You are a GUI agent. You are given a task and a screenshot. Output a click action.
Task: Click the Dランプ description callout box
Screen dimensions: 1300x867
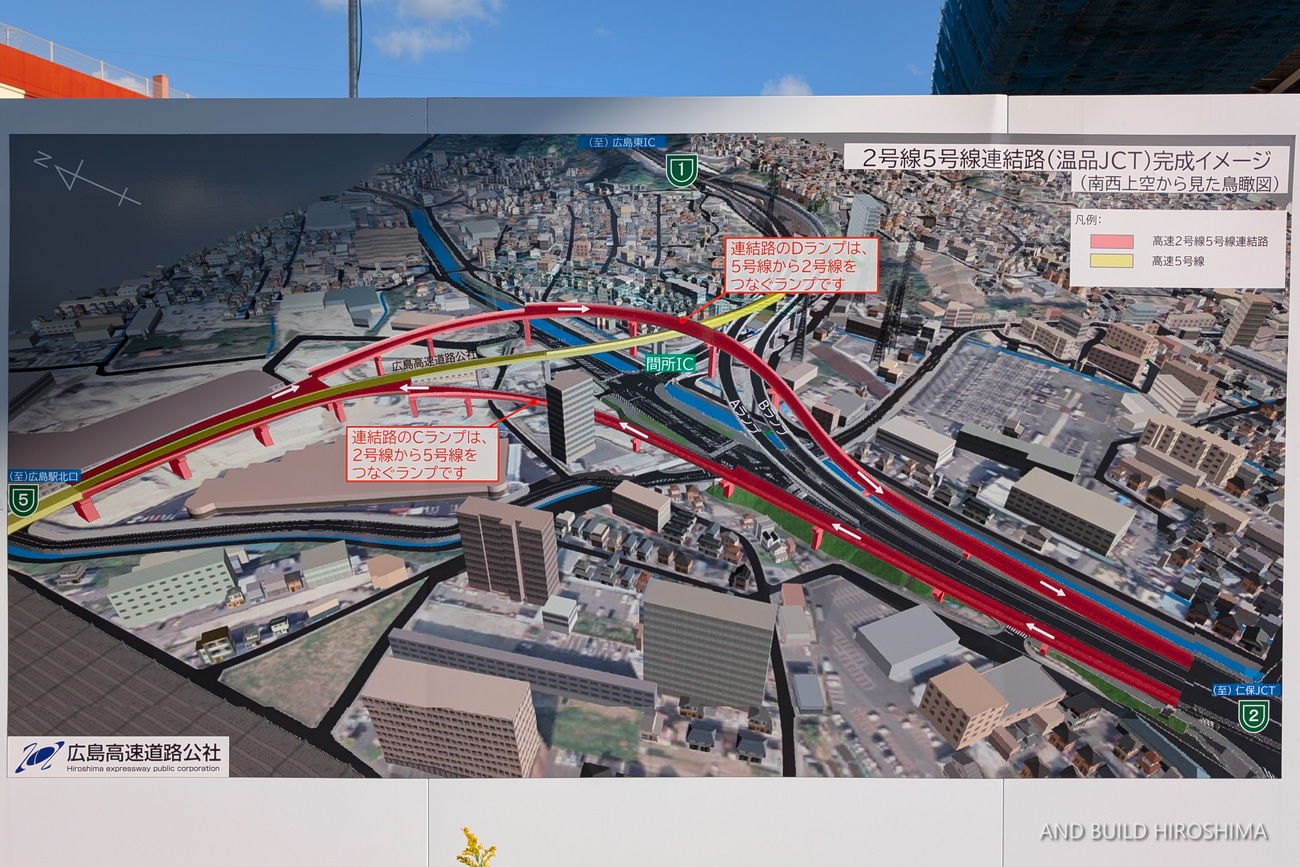tap(801, 265)
